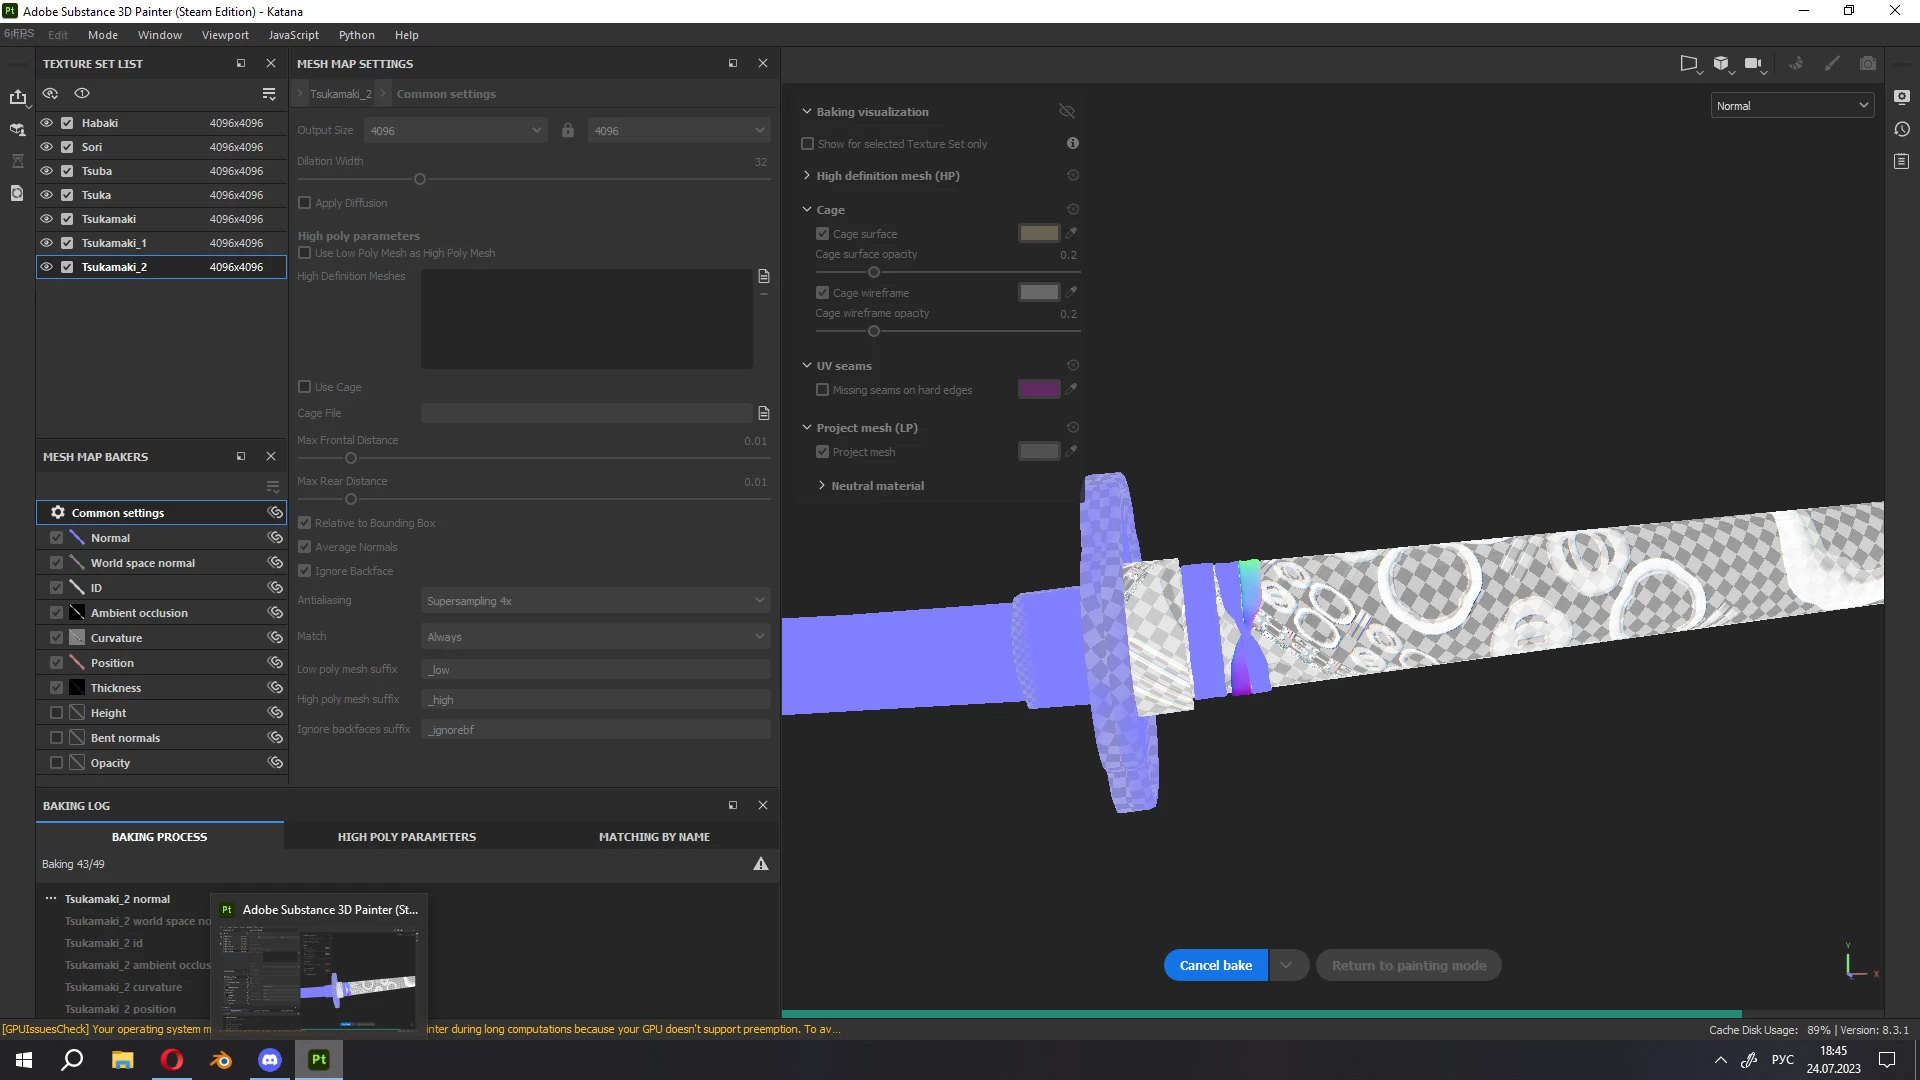Click the Cage surface color picker eyedropper
The height and width of the screenshot is (1080, 1920).
coord(1071,233)
